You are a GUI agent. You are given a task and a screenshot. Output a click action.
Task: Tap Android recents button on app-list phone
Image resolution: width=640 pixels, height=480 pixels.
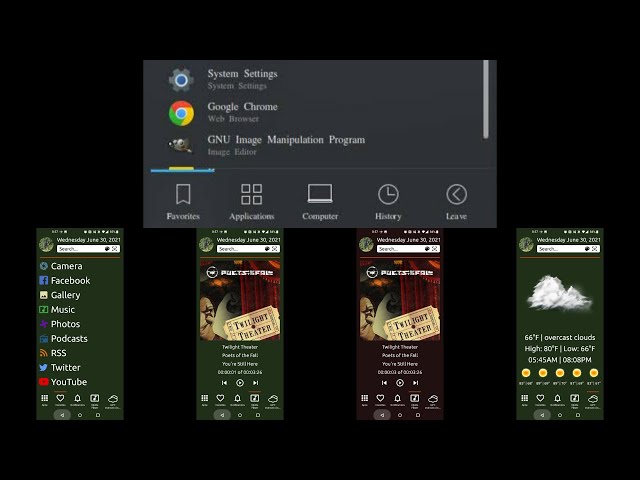click(x=98, y=415)
